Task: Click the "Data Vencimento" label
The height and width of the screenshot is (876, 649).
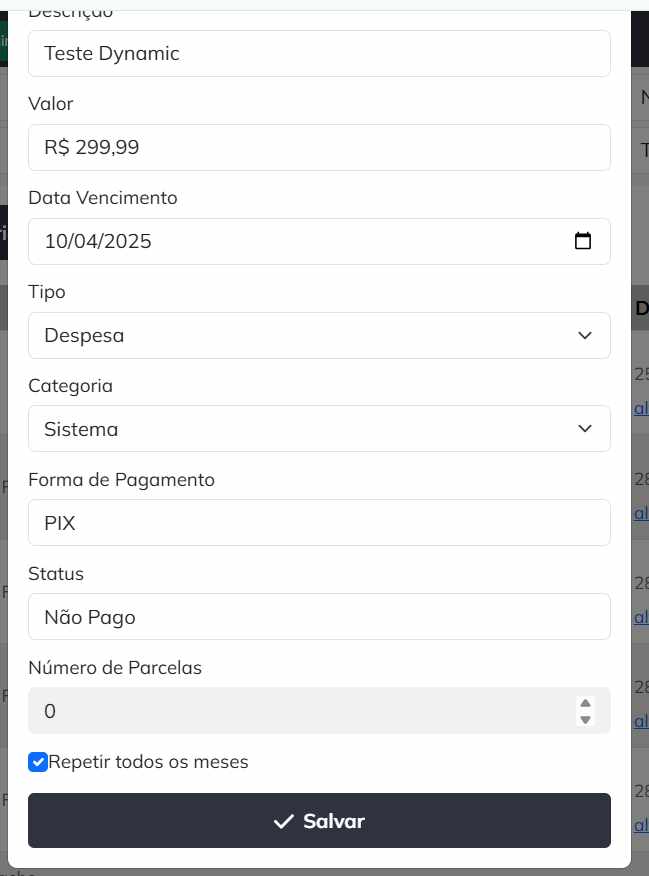Action: tap(103, 198)
